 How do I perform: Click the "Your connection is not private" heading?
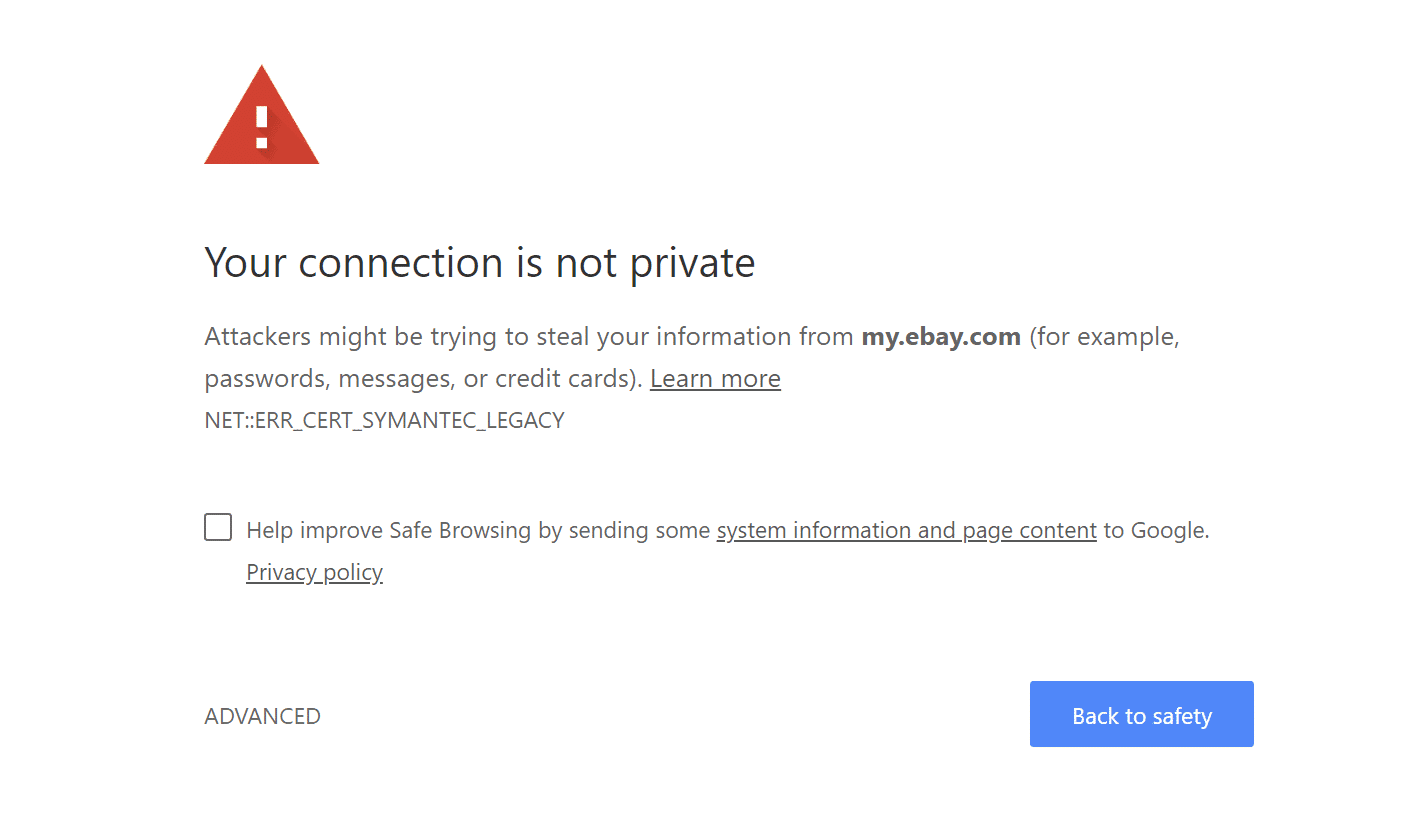(480, 262)
